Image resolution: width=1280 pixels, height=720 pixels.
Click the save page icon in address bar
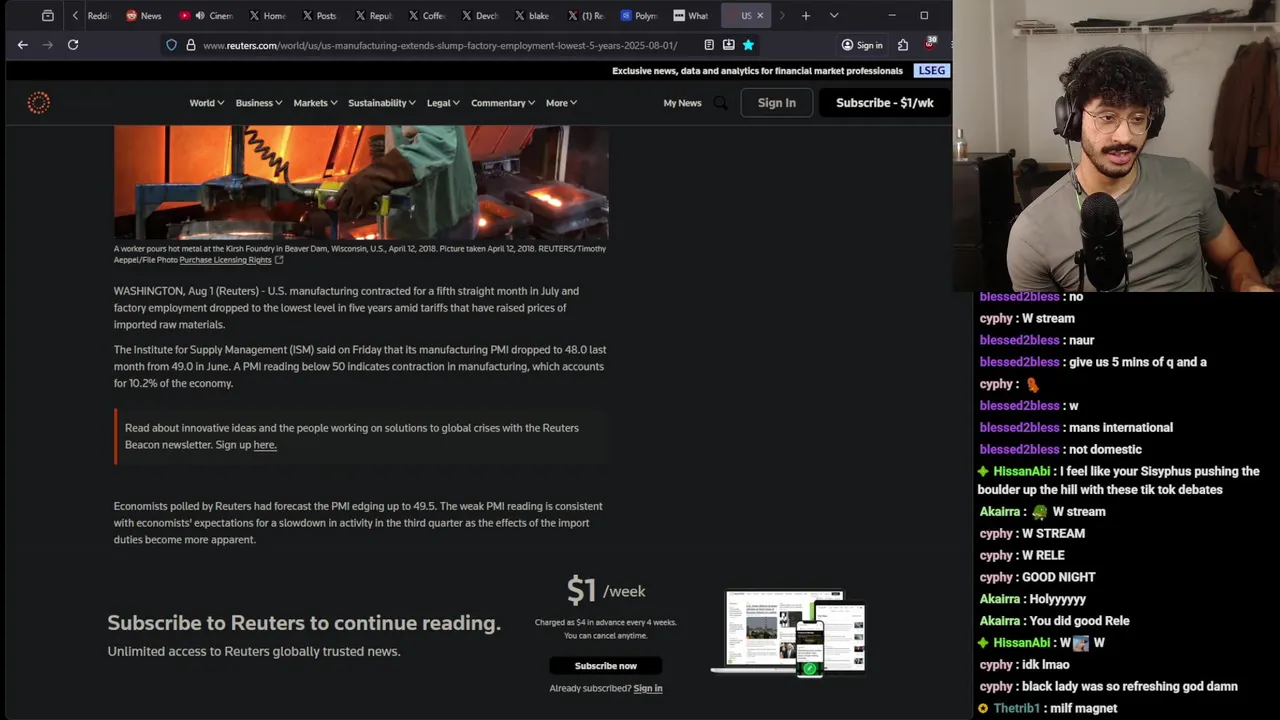[728, 45]
